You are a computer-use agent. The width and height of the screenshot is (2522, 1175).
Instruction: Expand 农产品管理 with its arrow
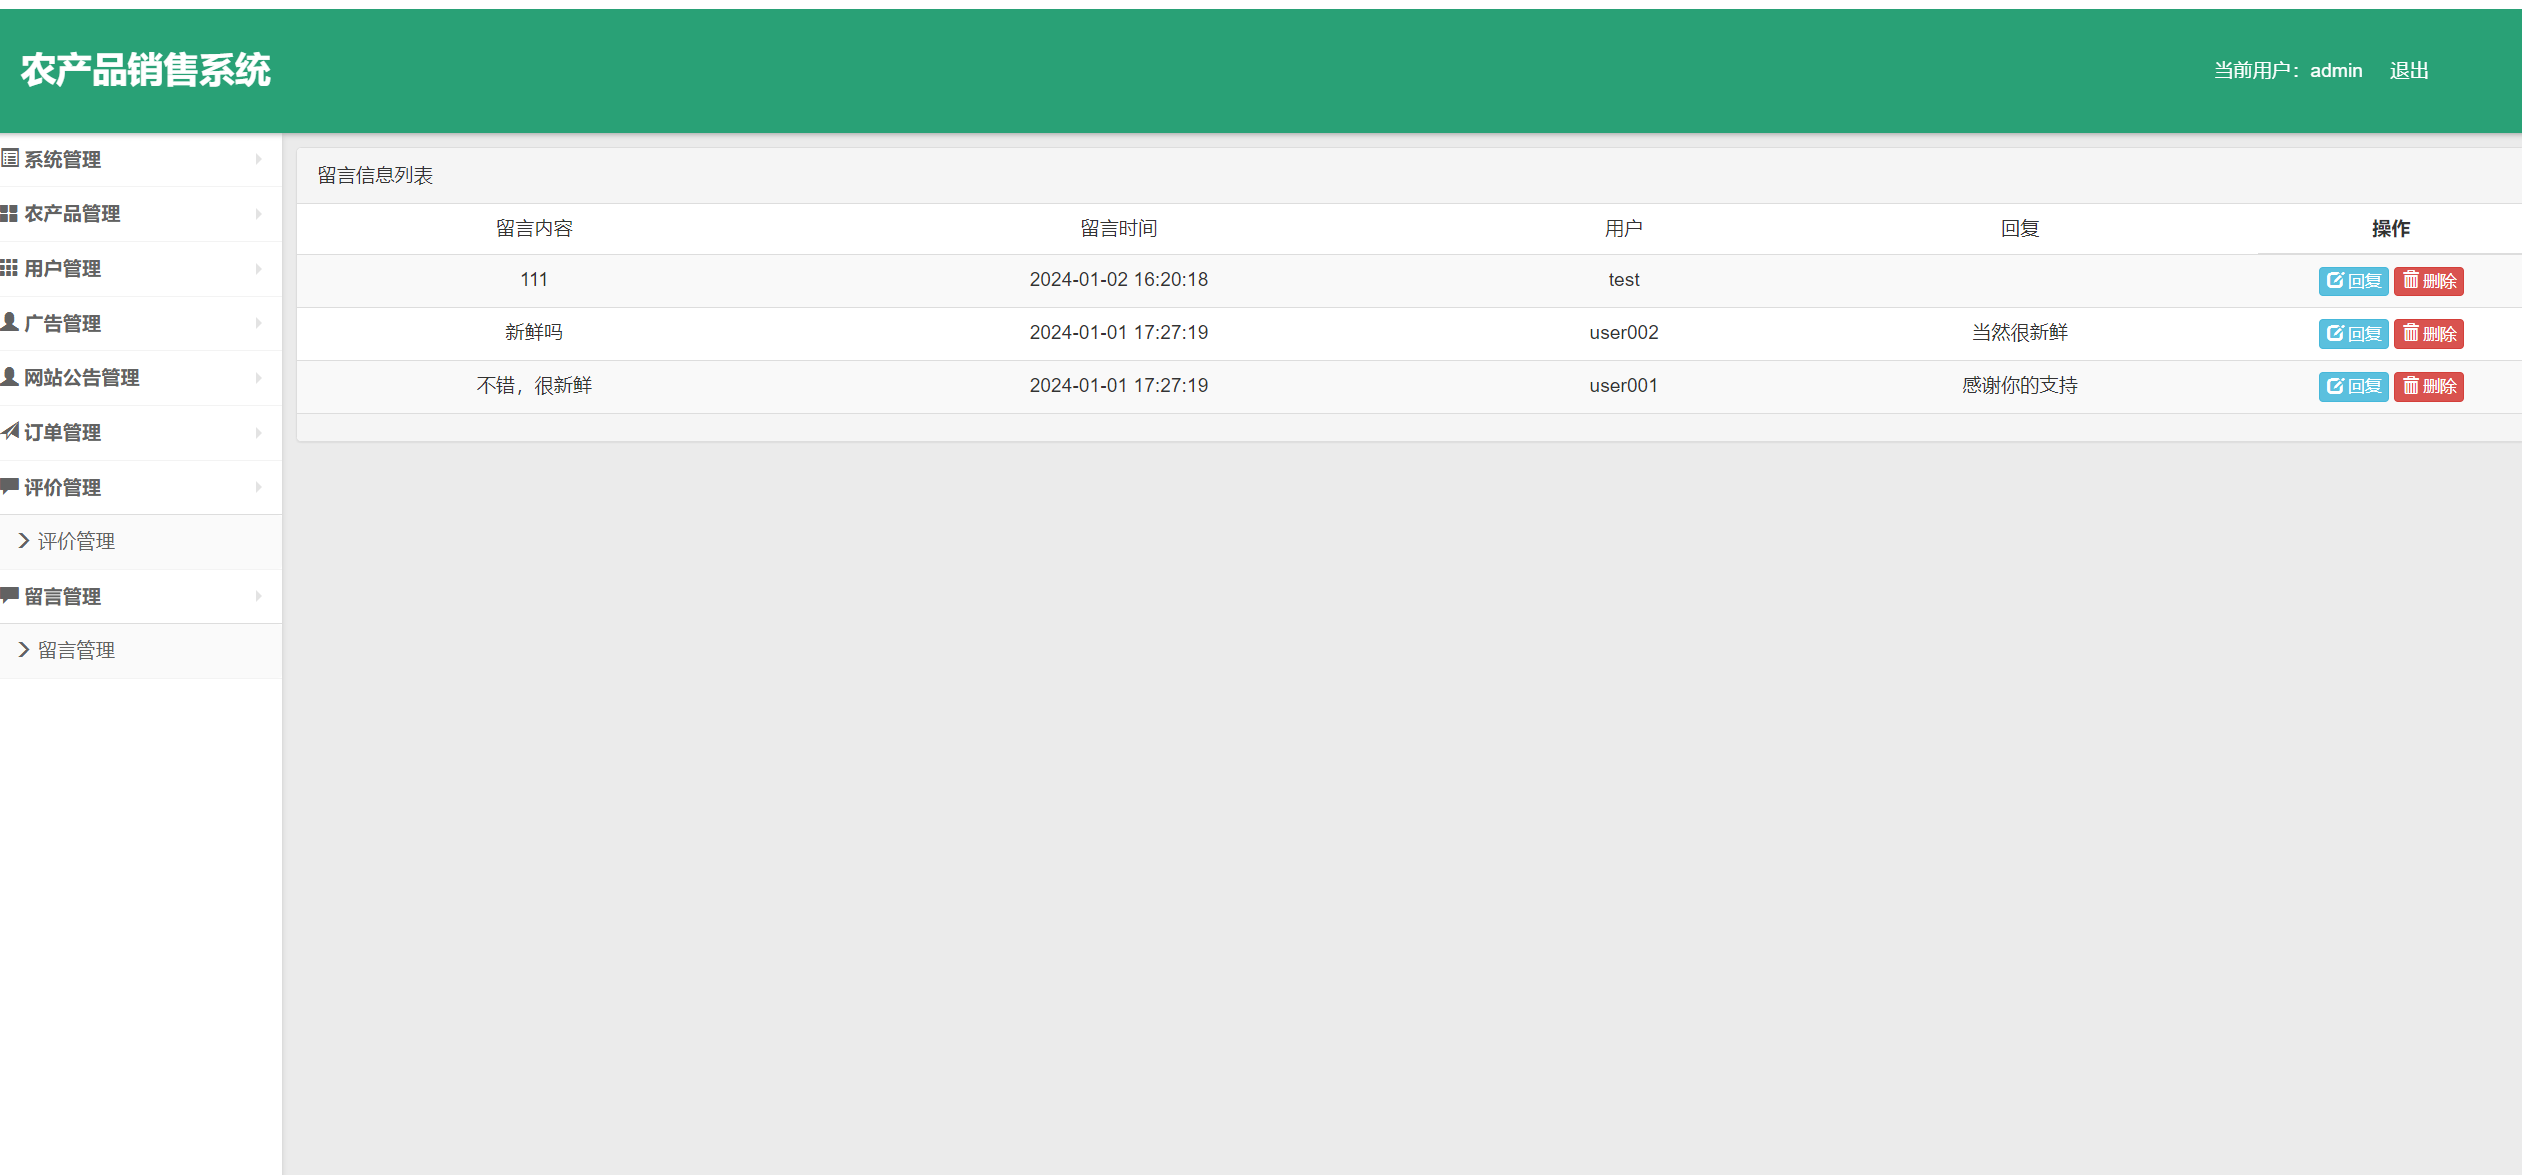tap(258, 214)
